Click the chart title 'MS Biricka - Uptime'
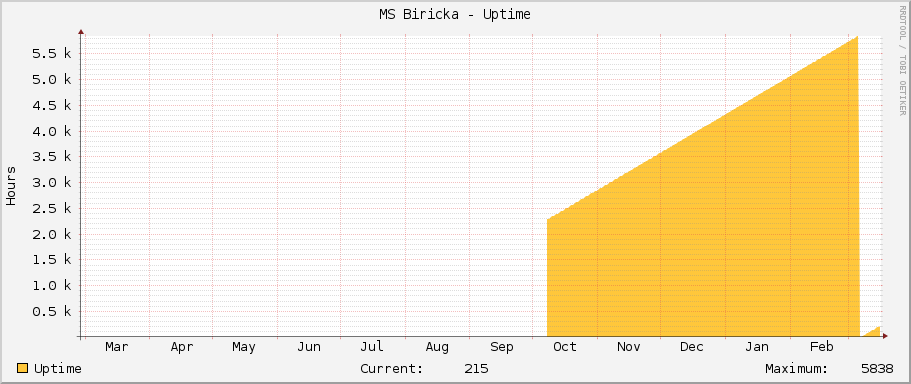The image size is (911, 384). click(455, 15)
